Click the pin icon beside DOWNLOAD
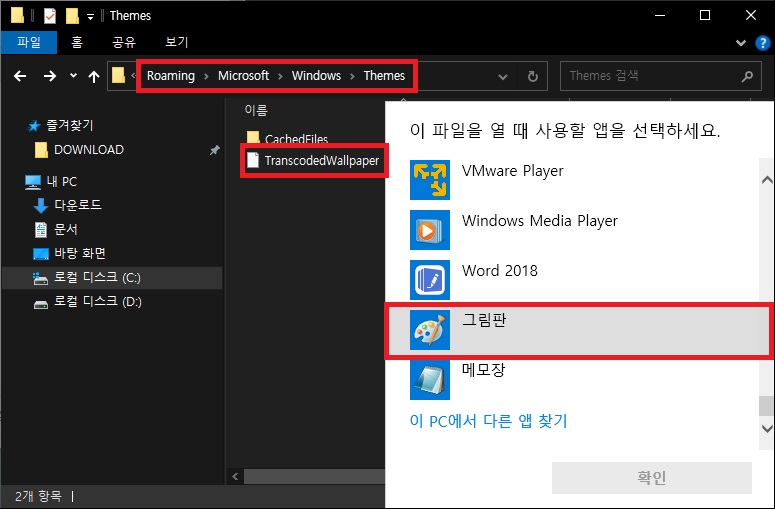This screenshot has height=509, width=775. point(215,150)
